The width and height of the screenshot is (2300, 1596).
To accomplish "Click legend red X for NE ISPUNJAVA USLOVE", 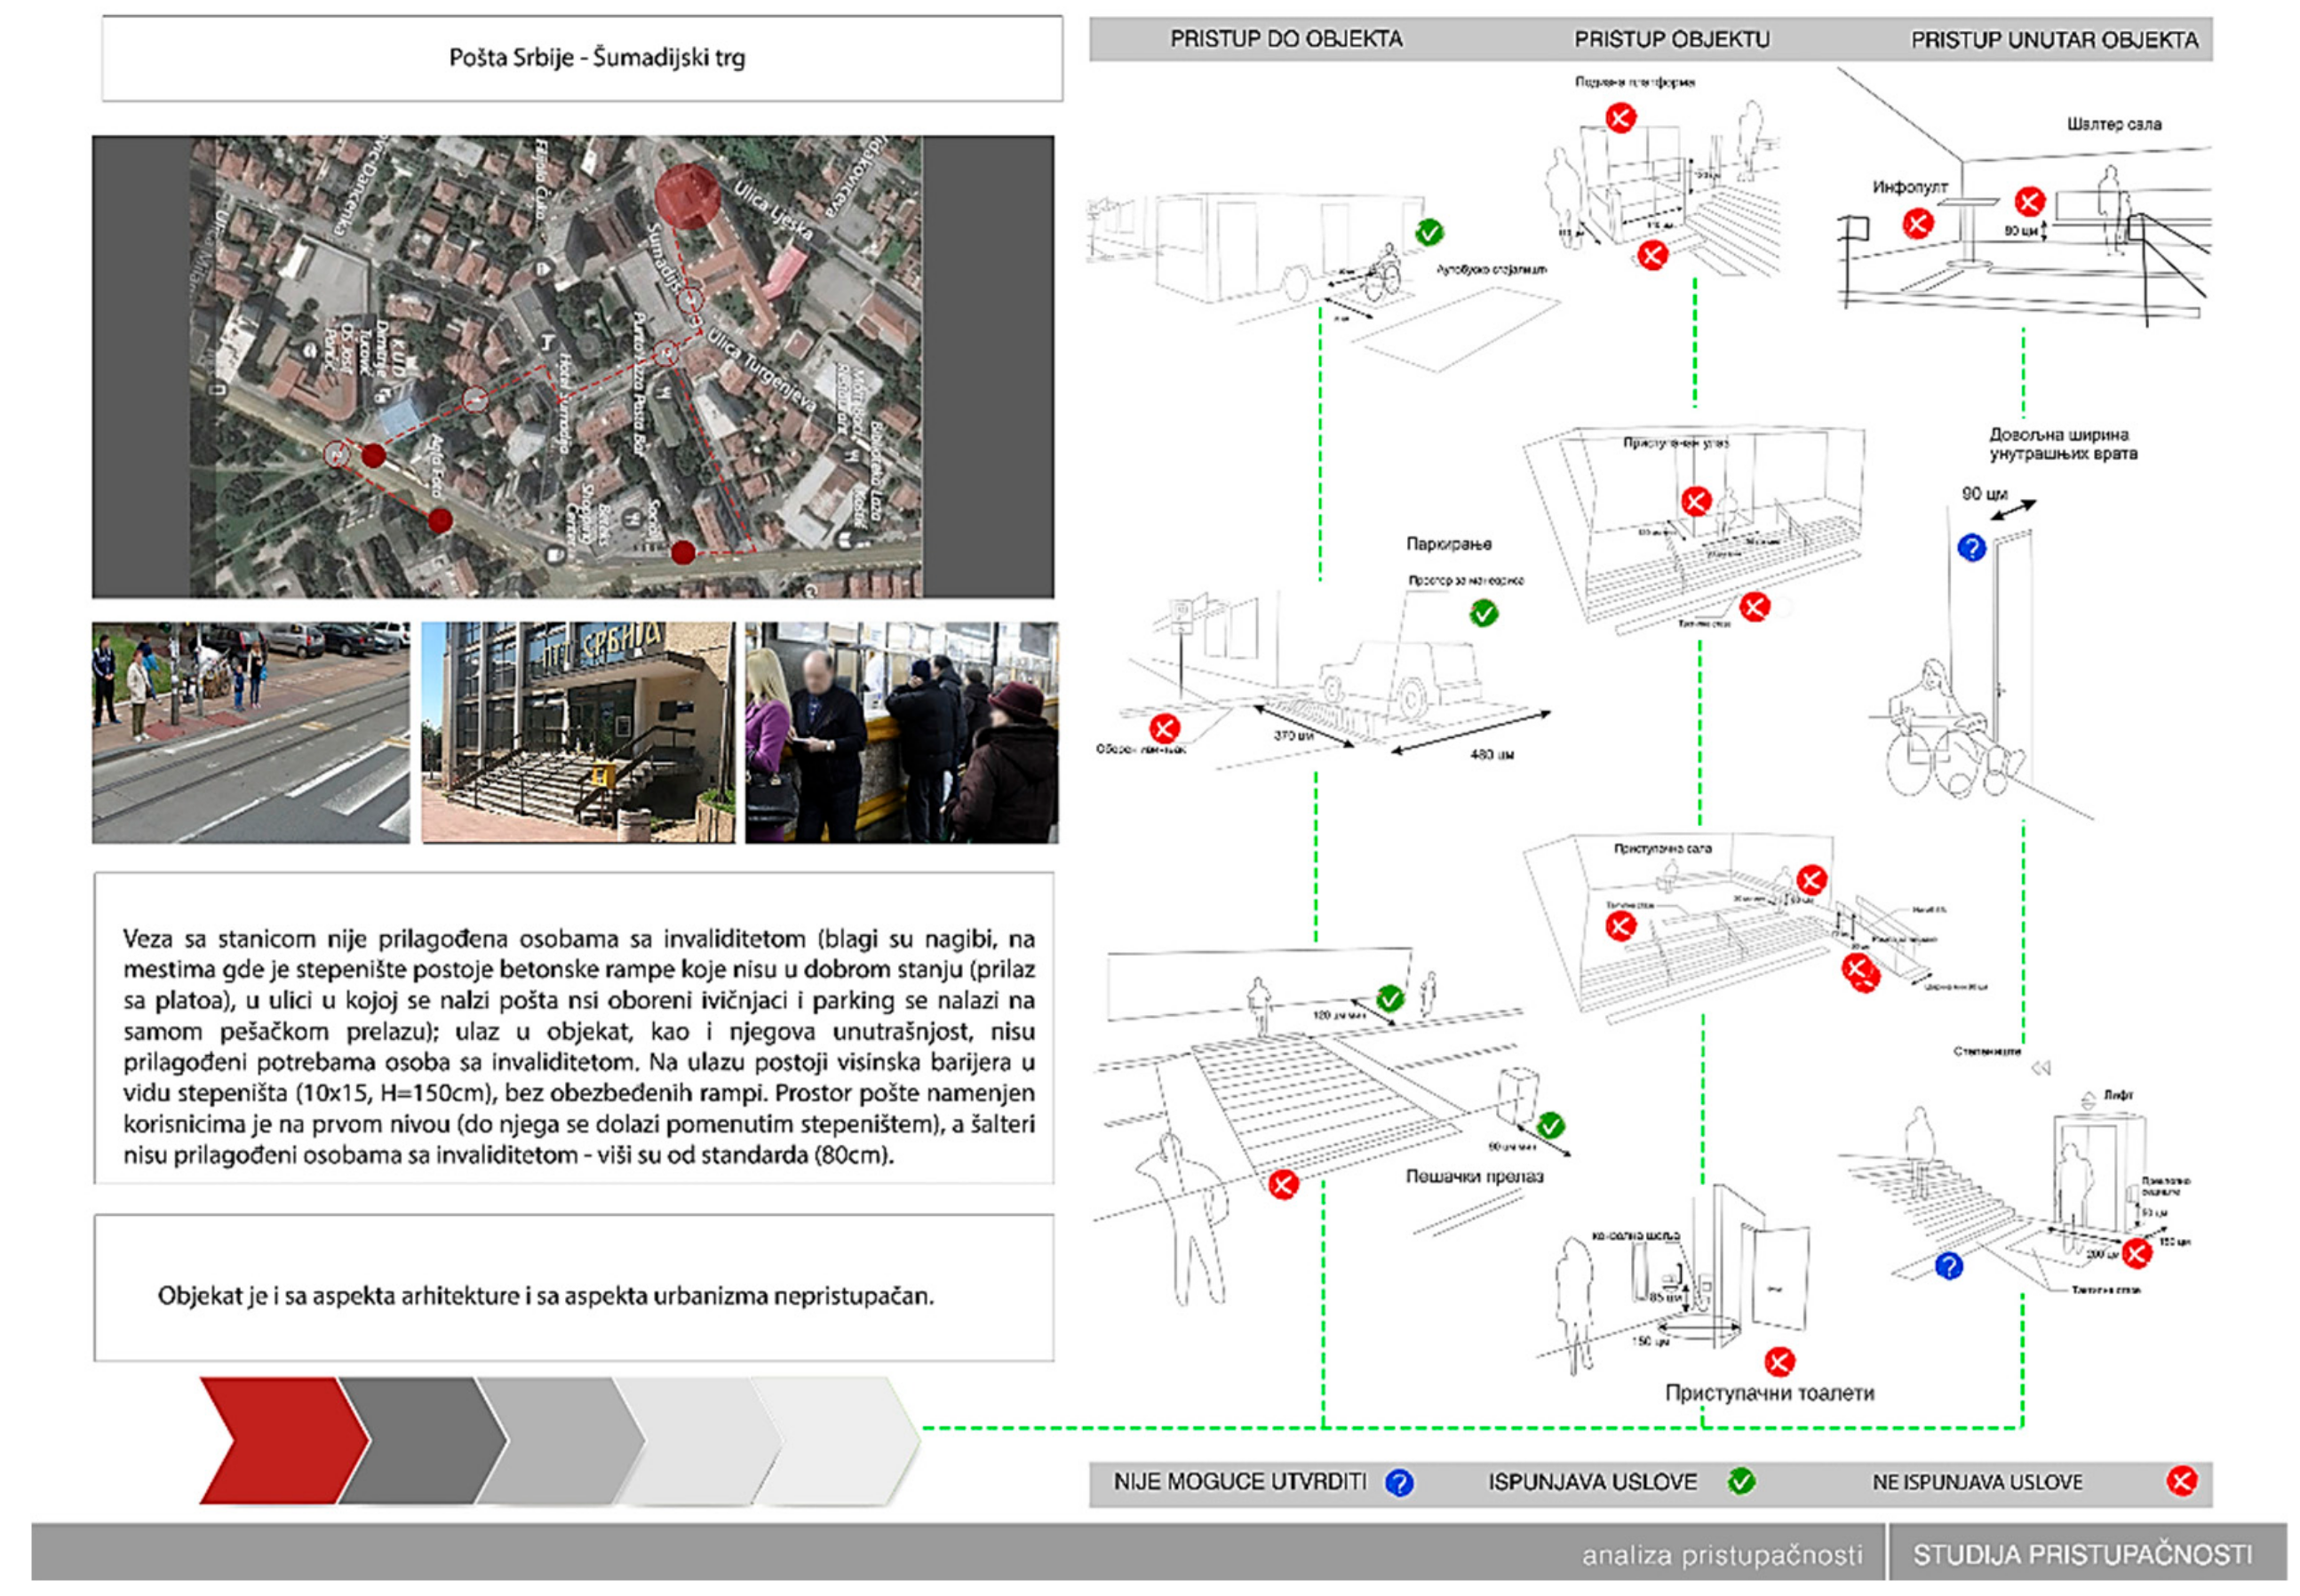I will pyautogui.click(x=2180, y=1481).
